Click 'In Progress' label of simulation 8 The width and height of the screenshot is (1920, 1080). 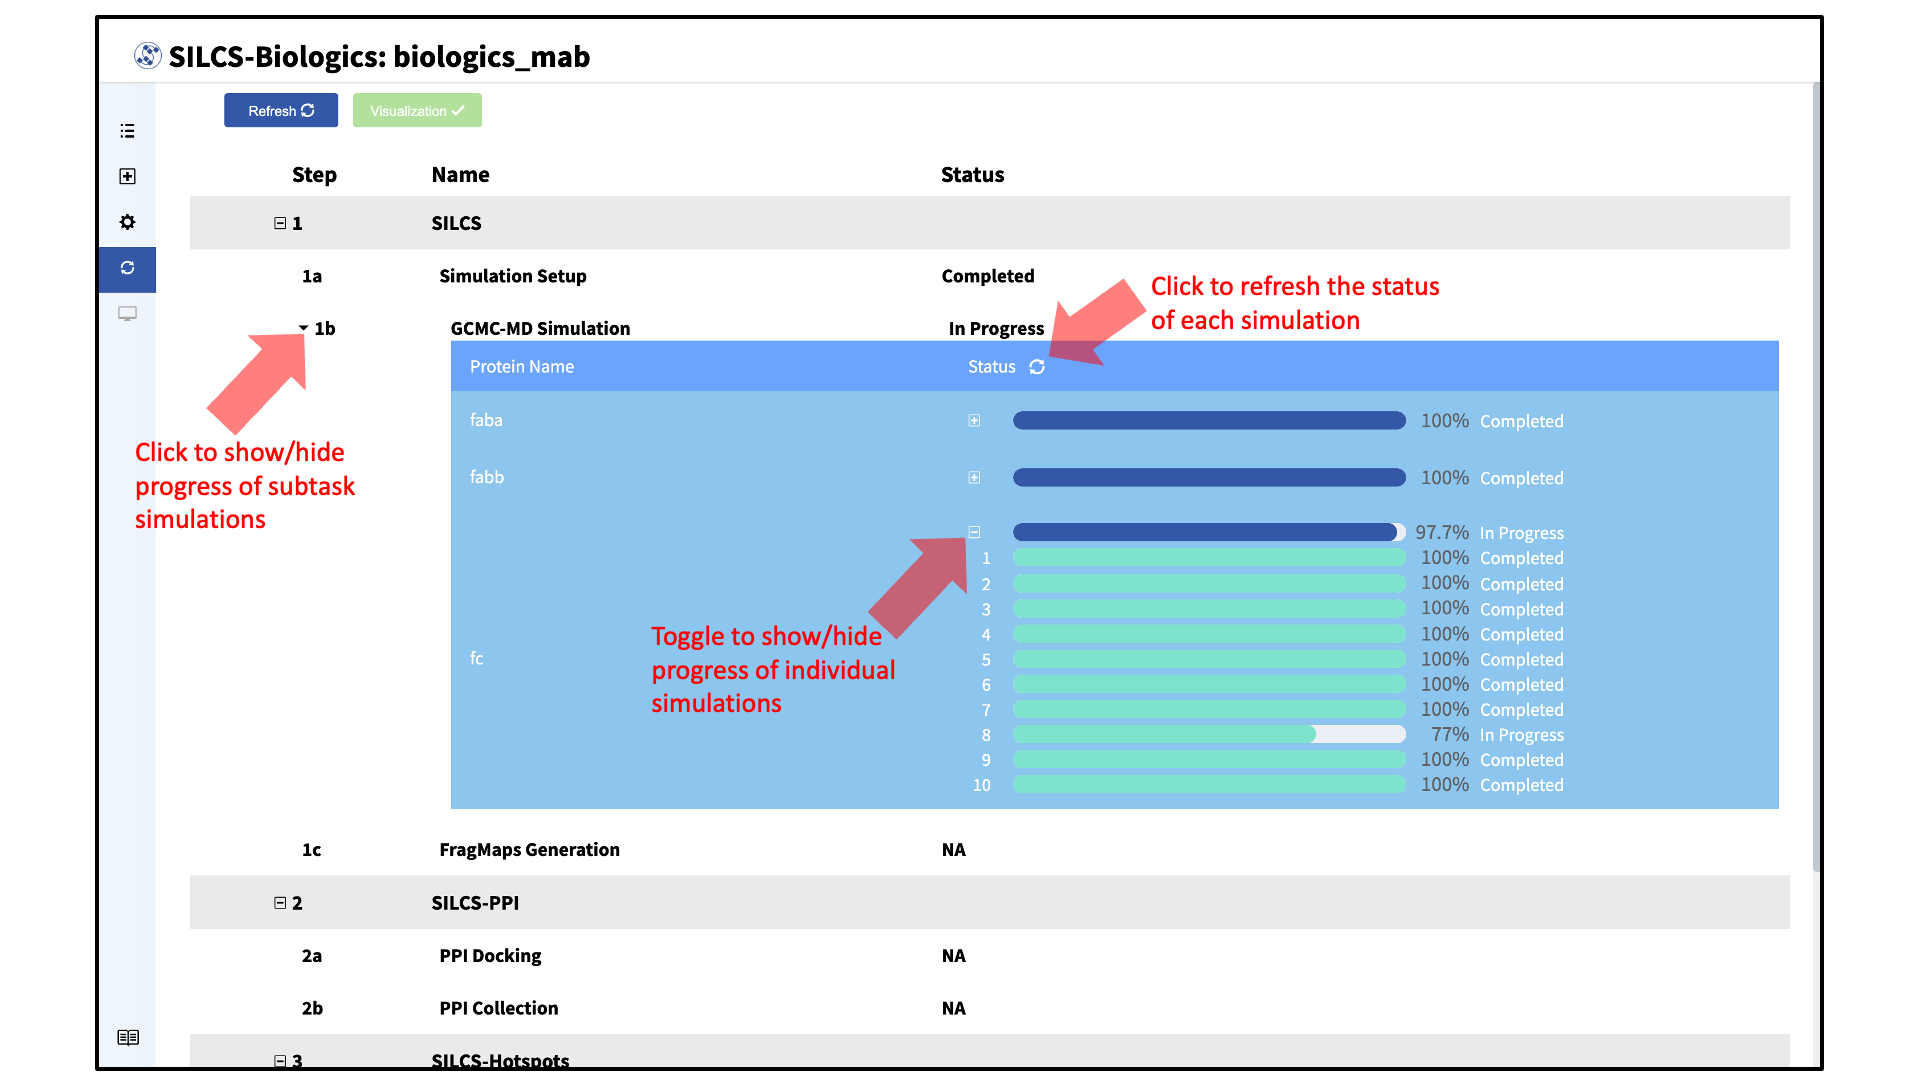[x=1521, y=735]
